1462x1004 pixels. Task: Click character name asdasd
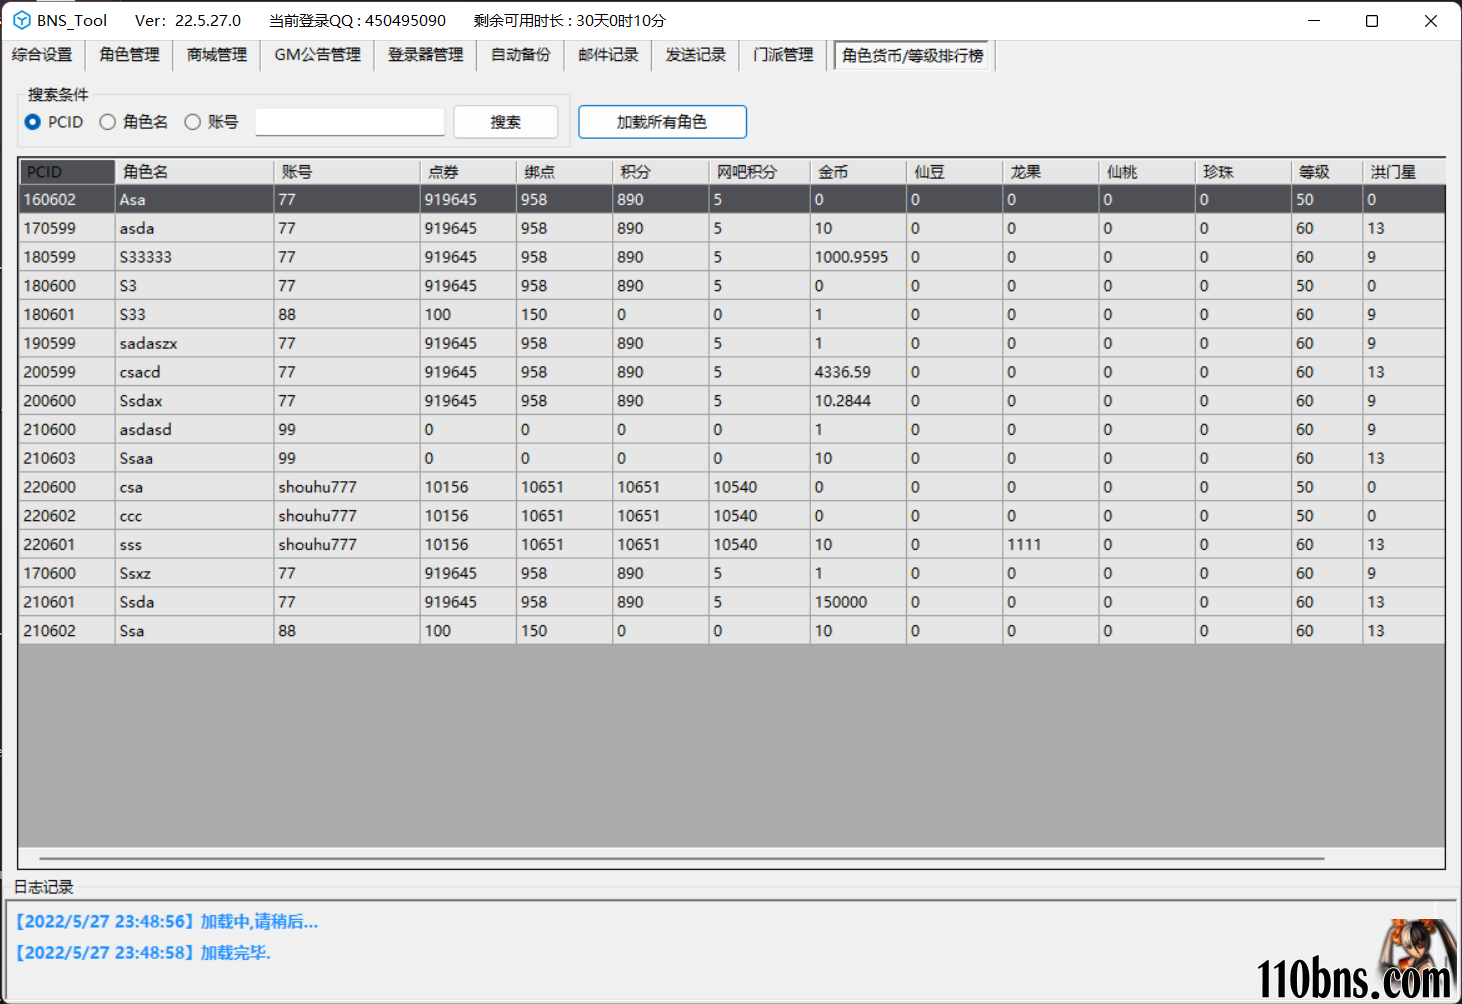pyautogui.click(x=195, y=430)
